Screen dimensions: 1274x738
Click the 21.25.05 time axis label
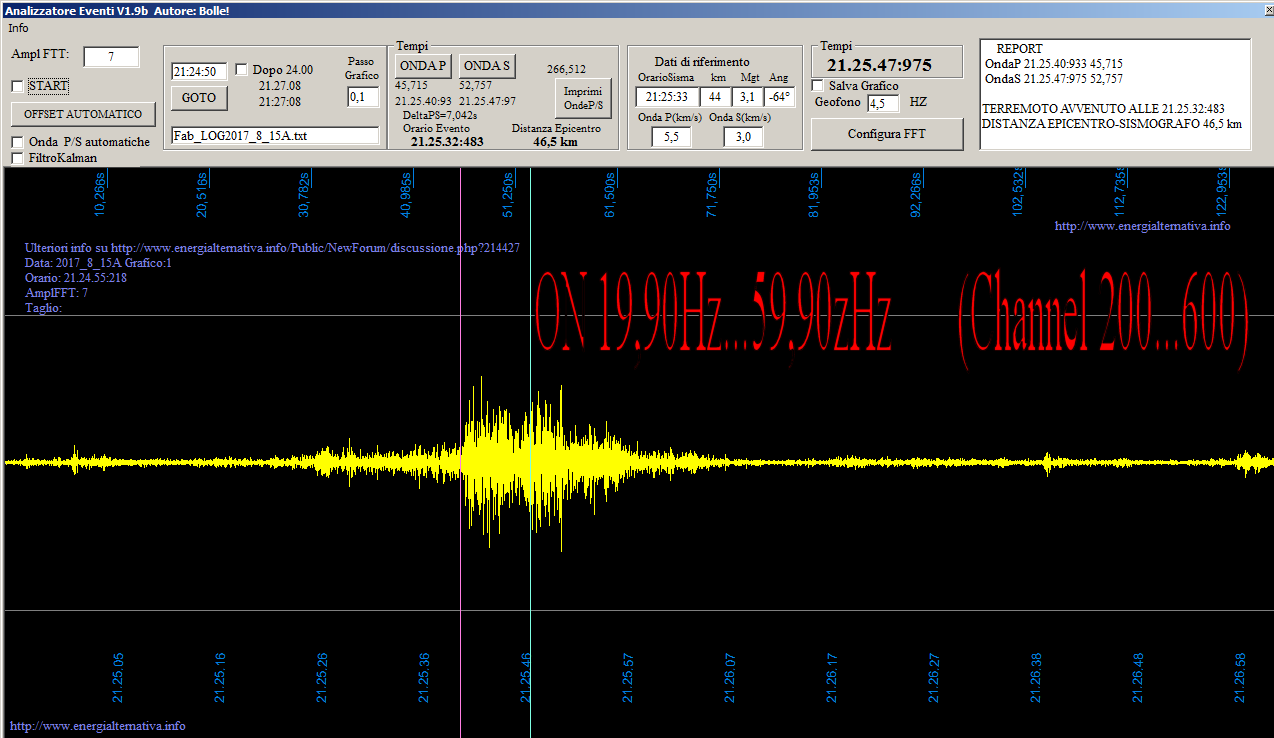point(119,677)
